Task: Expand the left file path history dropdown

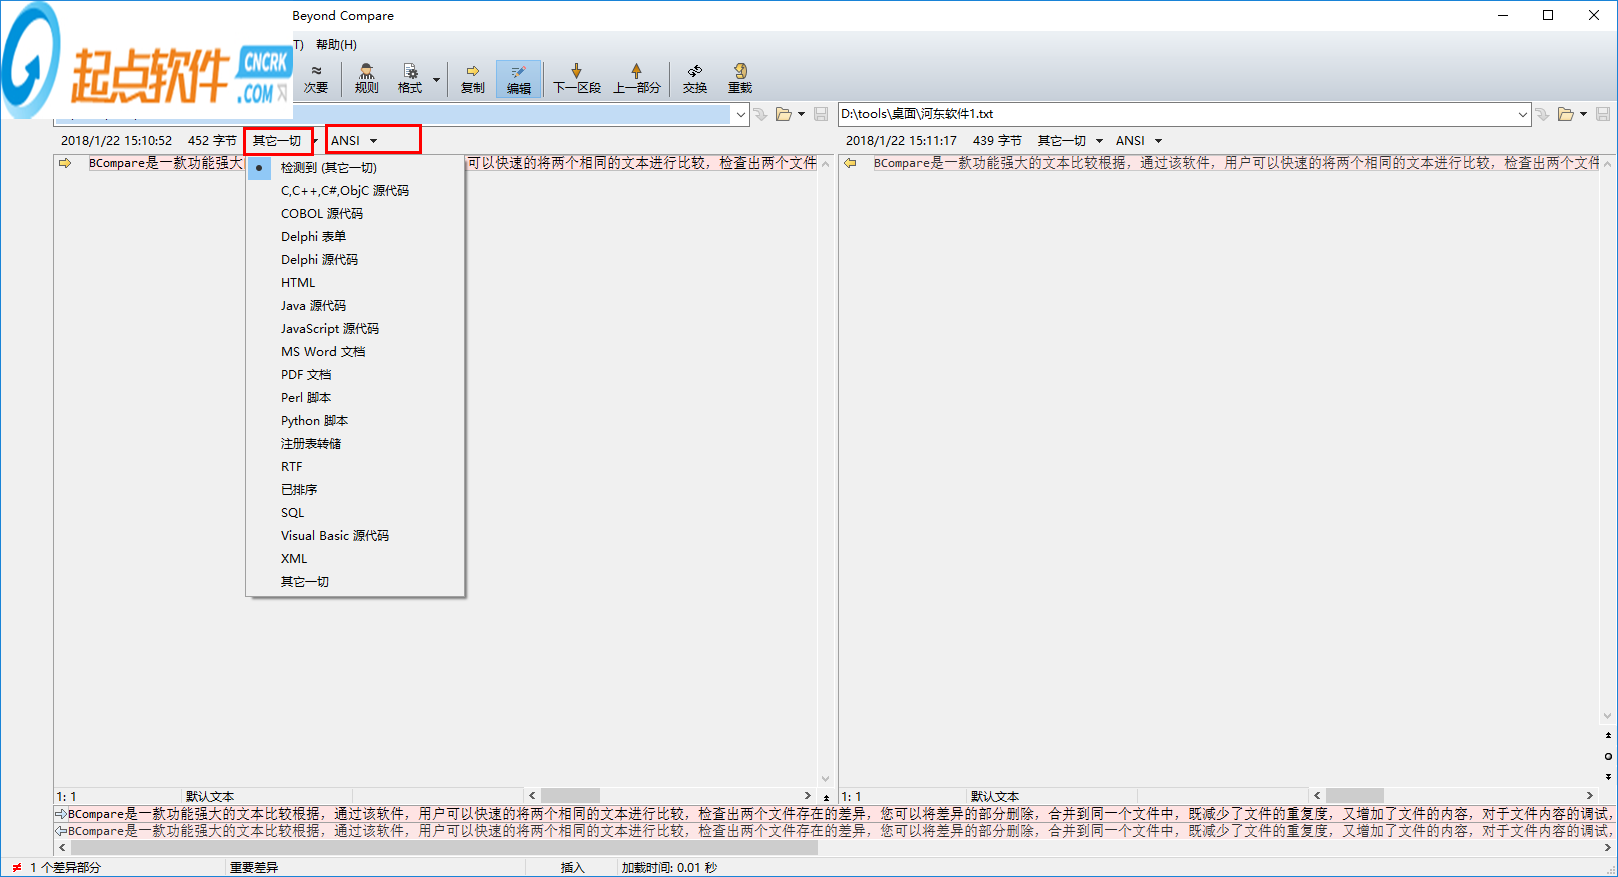Action: coord(741,114)
